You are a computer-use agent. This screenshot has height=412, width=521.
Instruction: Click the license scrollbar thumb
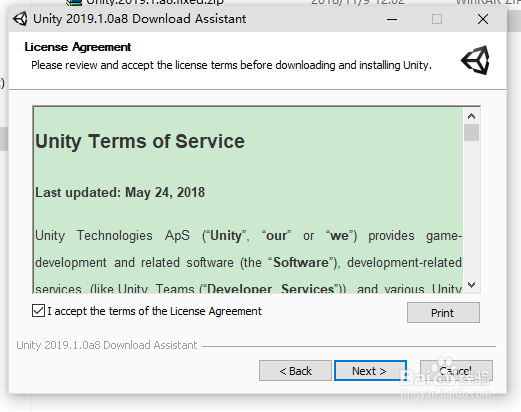[x=471, y=133]
